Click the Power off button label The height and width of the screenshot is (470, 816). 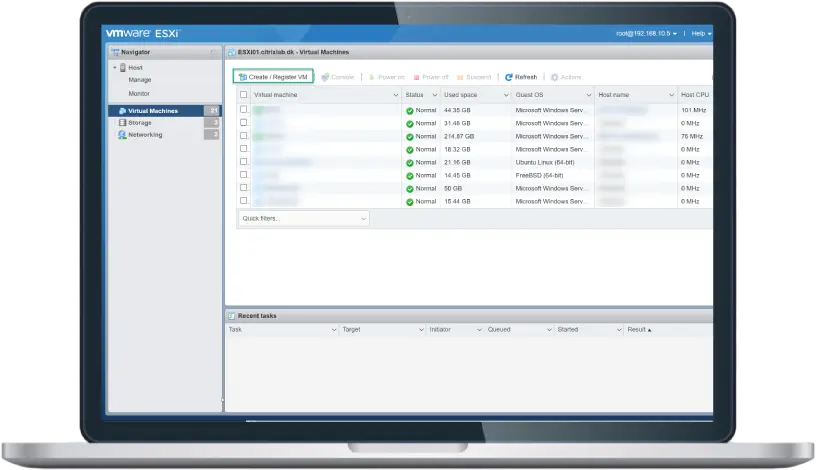[x=435, y=77]
